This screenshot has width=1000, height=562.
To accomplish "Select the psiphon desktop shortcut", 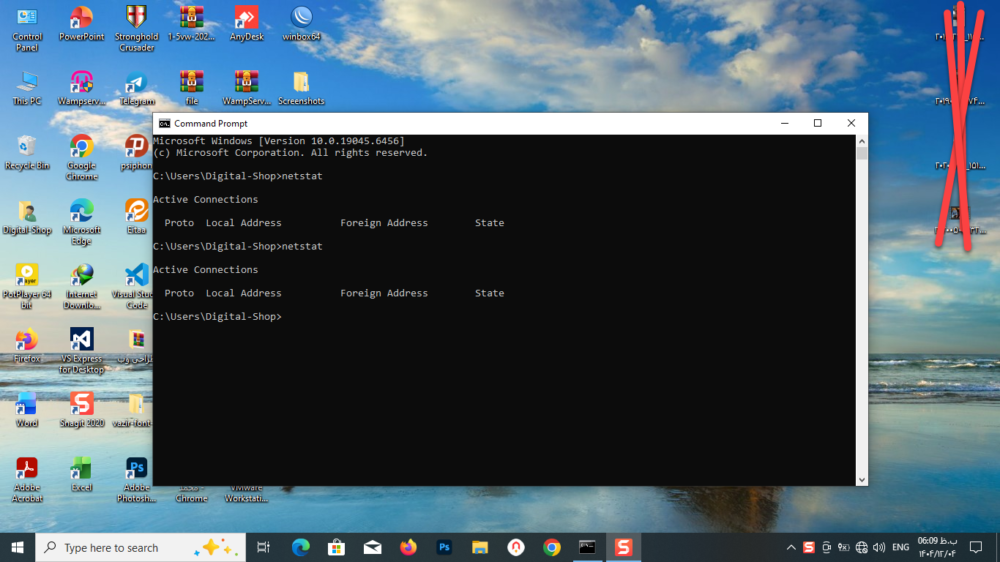I will pos(136,153).
